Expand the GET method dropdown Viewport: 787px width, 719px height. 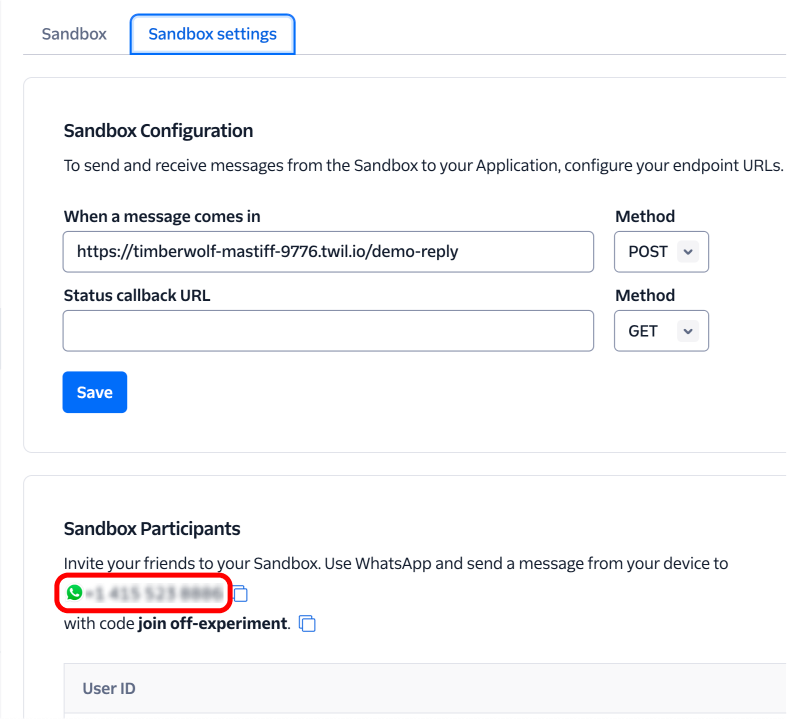point(661,331)
